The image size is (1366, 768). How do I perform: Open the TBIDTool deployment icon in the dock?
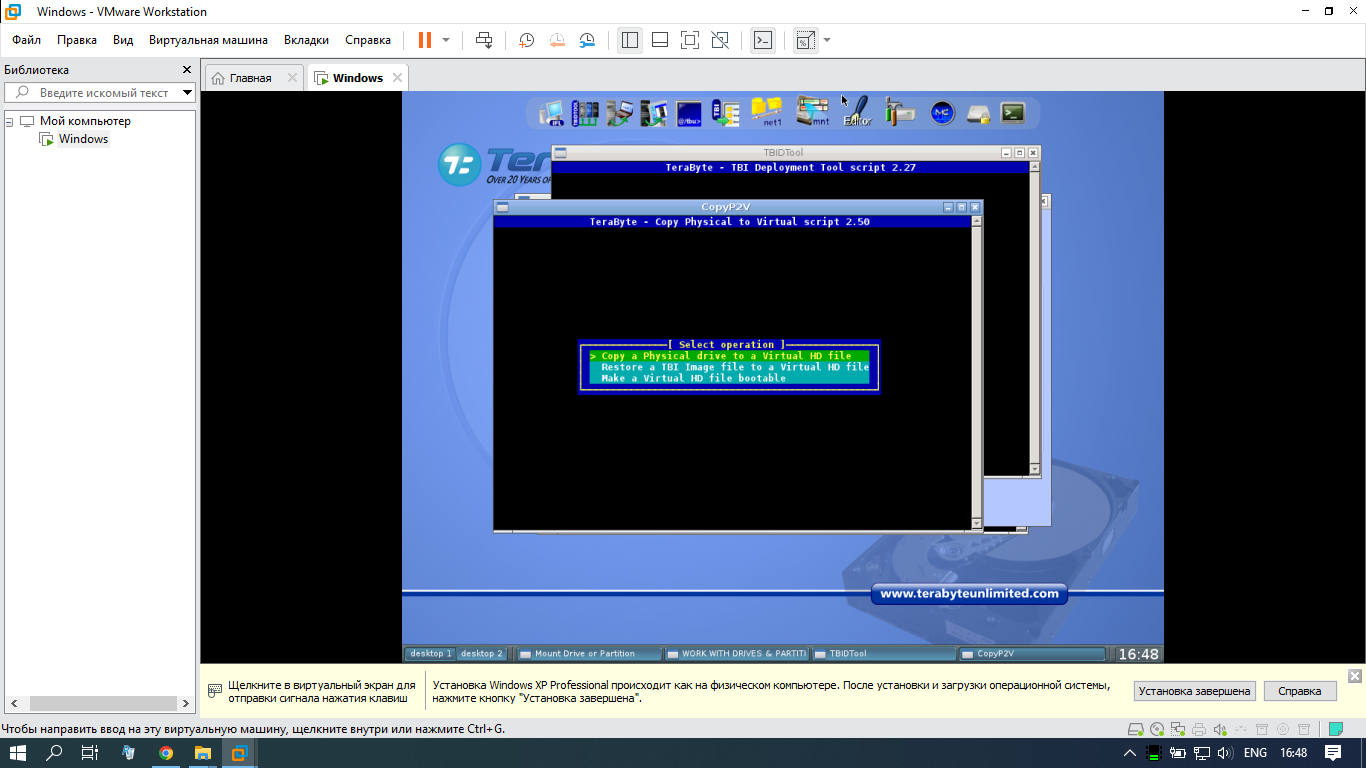(x=584, y=113)
